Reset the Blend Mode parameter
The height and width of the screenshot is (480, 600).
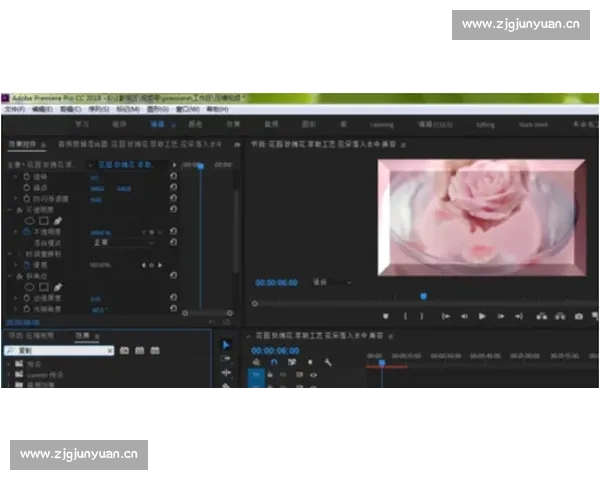pos(173,242)
